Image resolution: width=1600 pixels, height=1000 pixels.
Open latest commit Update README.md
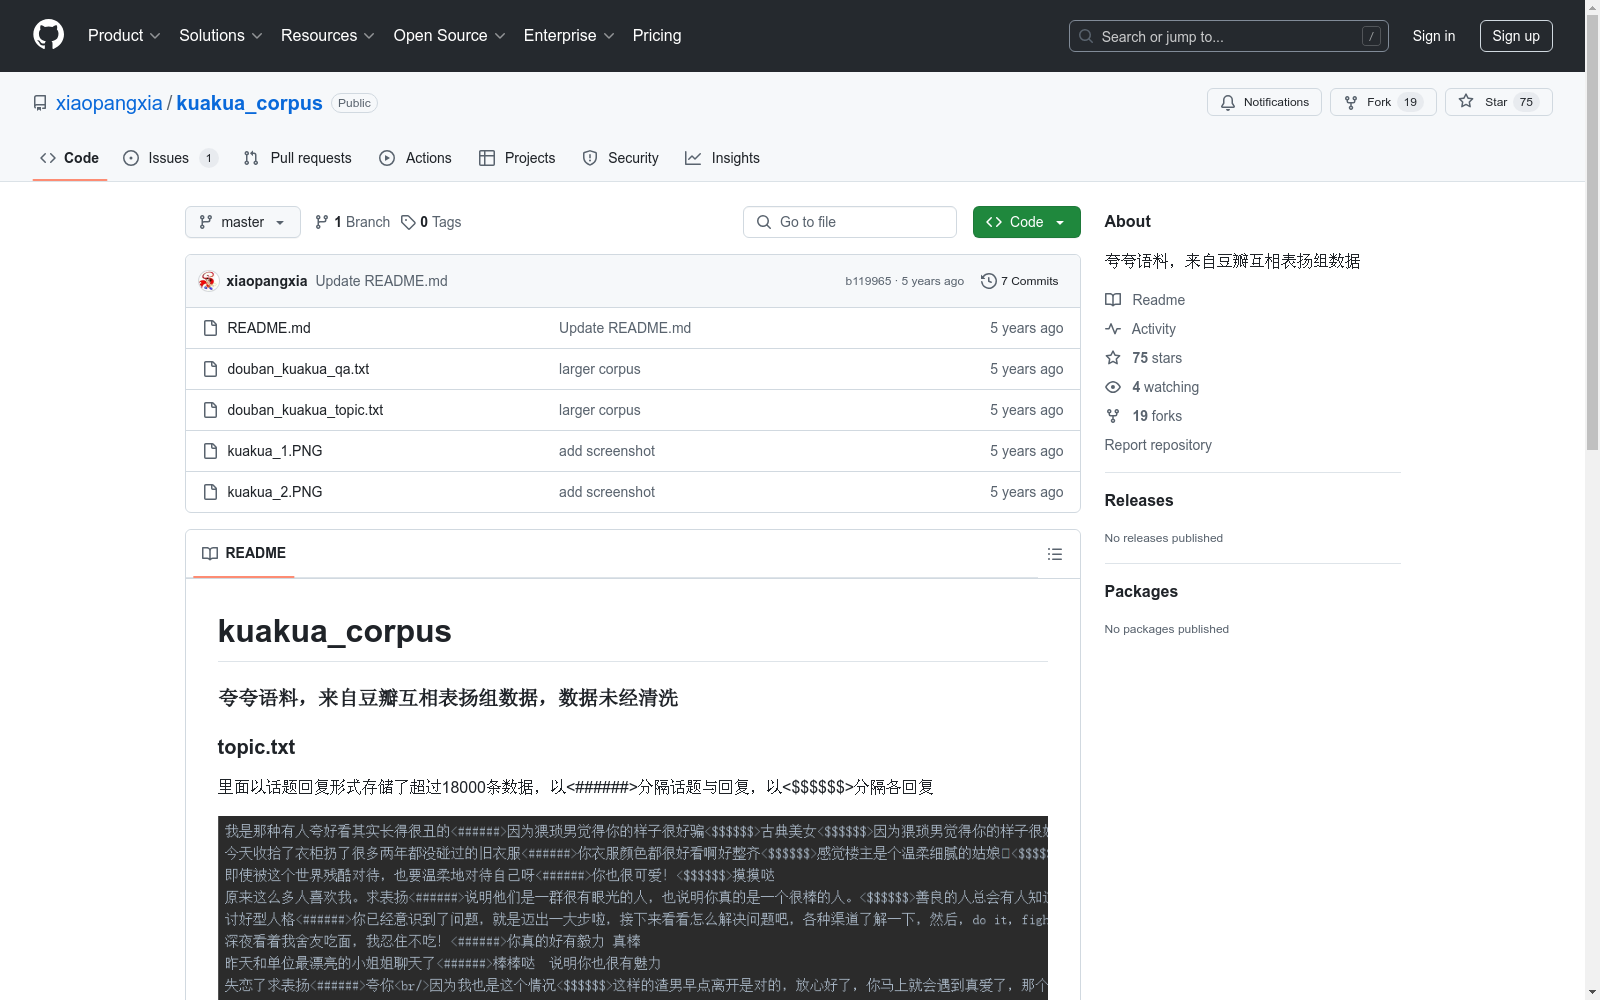tap(381, 281)
